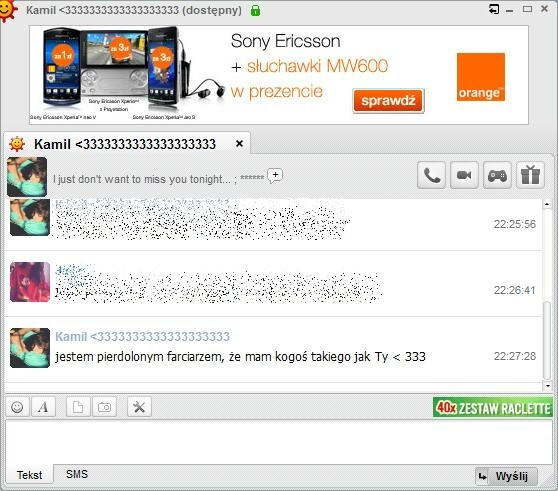Click the detach window icon in title bar
Viewport: 558px width, 491px height.
(494, 9)
